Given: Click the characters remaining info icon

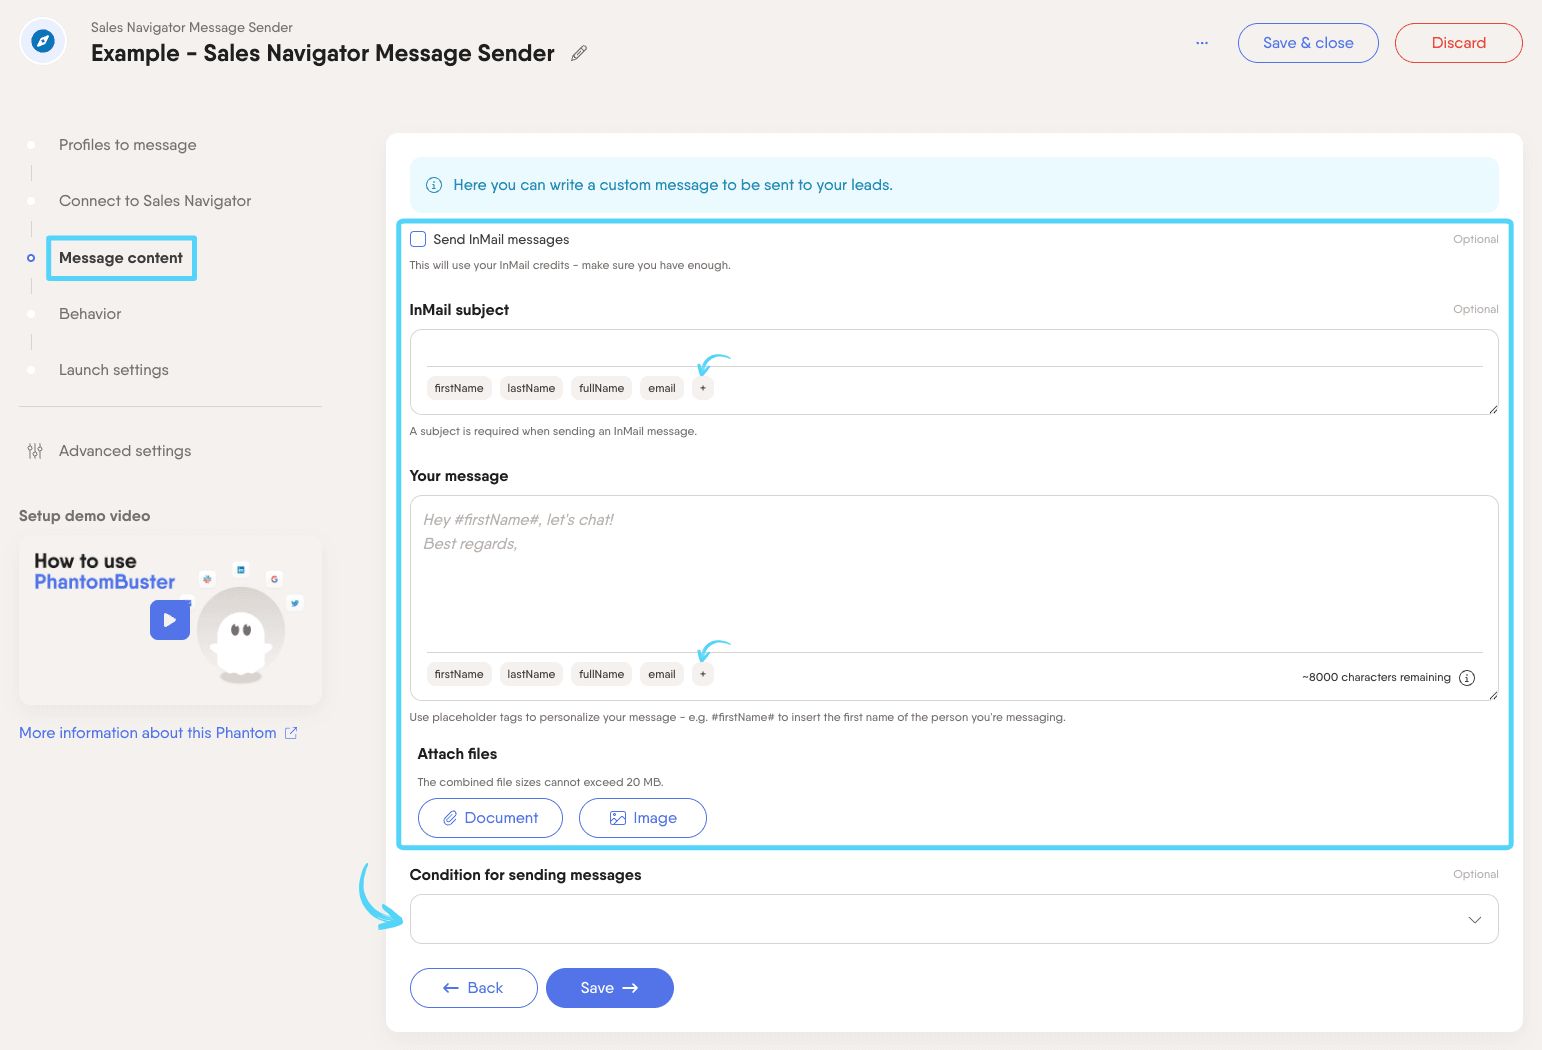Looking at the screenshot, I should click(1467, 677).
